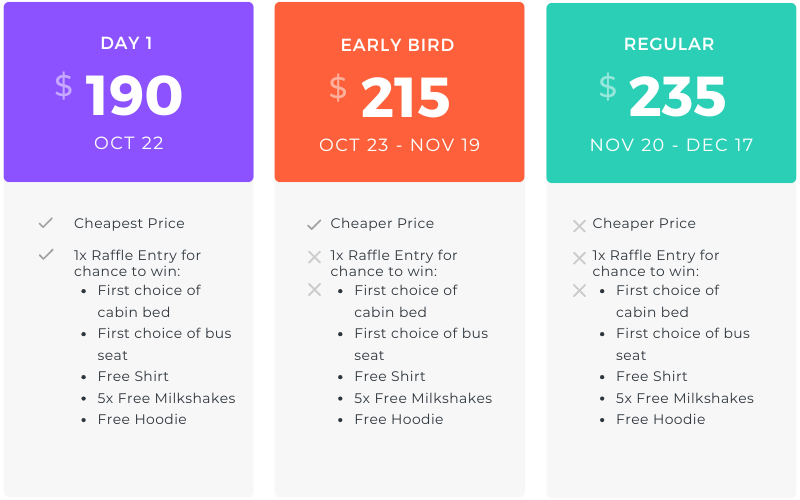Click the REGULAR title label
The width and height of the screenshot is (800, 500).
point(669,44)
